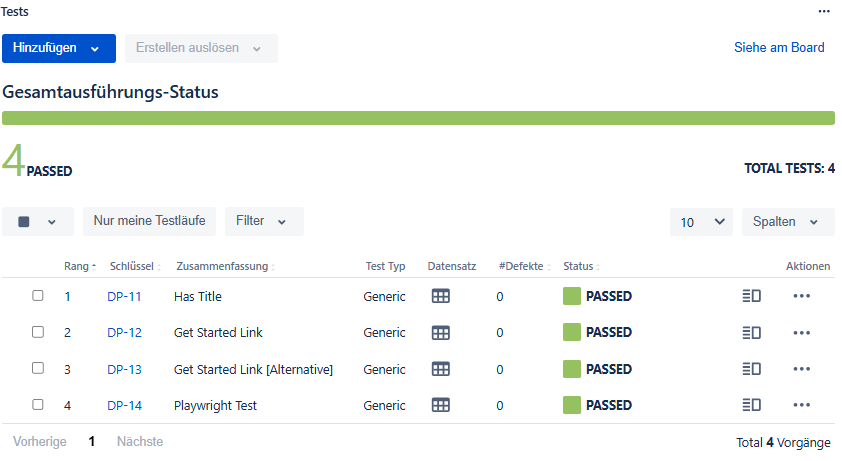842x461 pixels.
Task: Check the box next to DP-14
Action: pos(38,405)
